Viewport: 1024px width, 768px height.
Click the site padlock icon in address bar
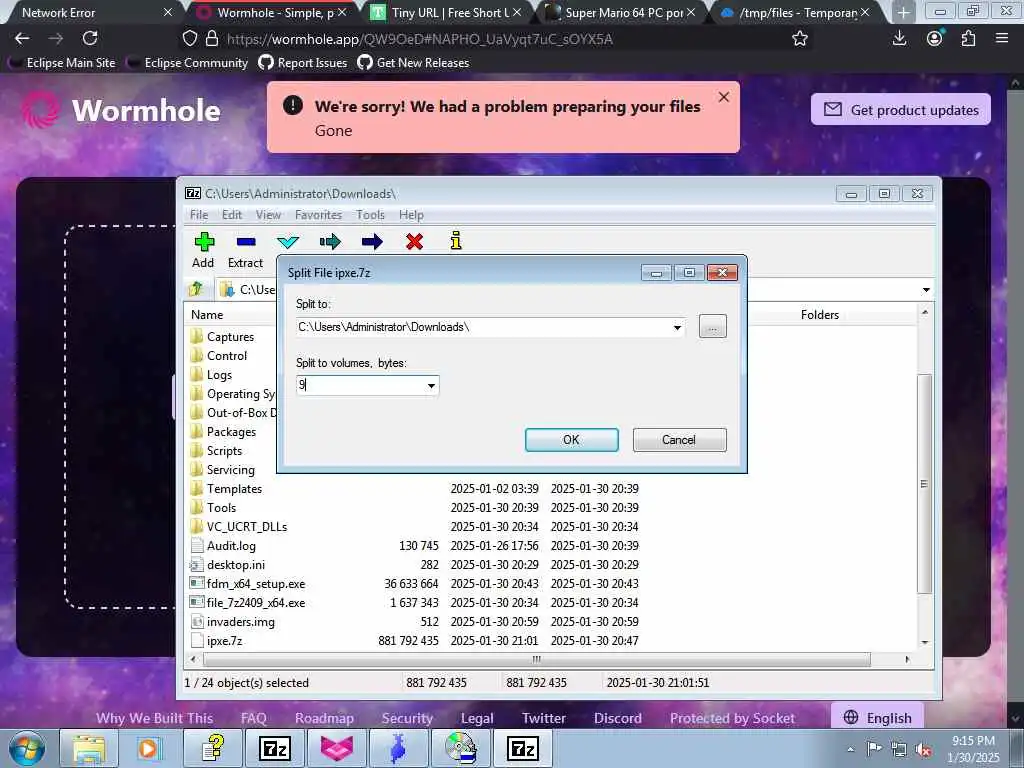click(212, 39)
